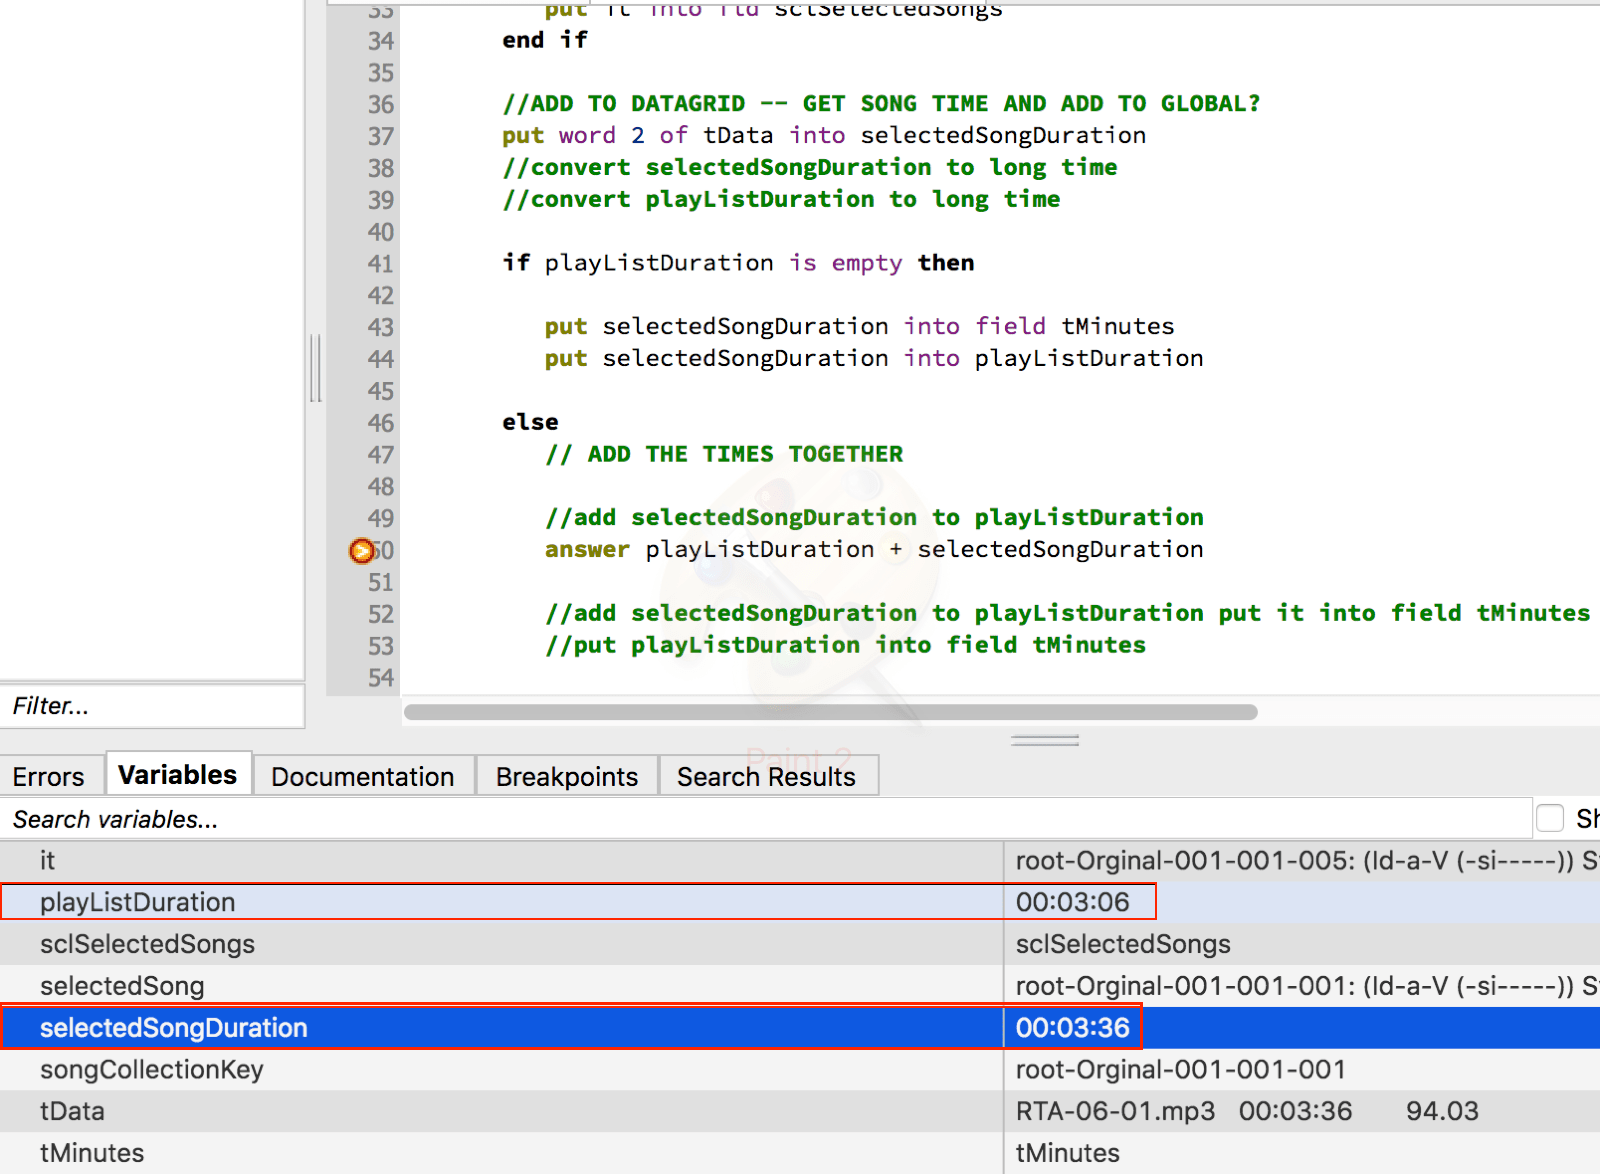Viewport: 1600px width, 1174px height.
Task: Open the Search Results tab
Action: [766, 776]
